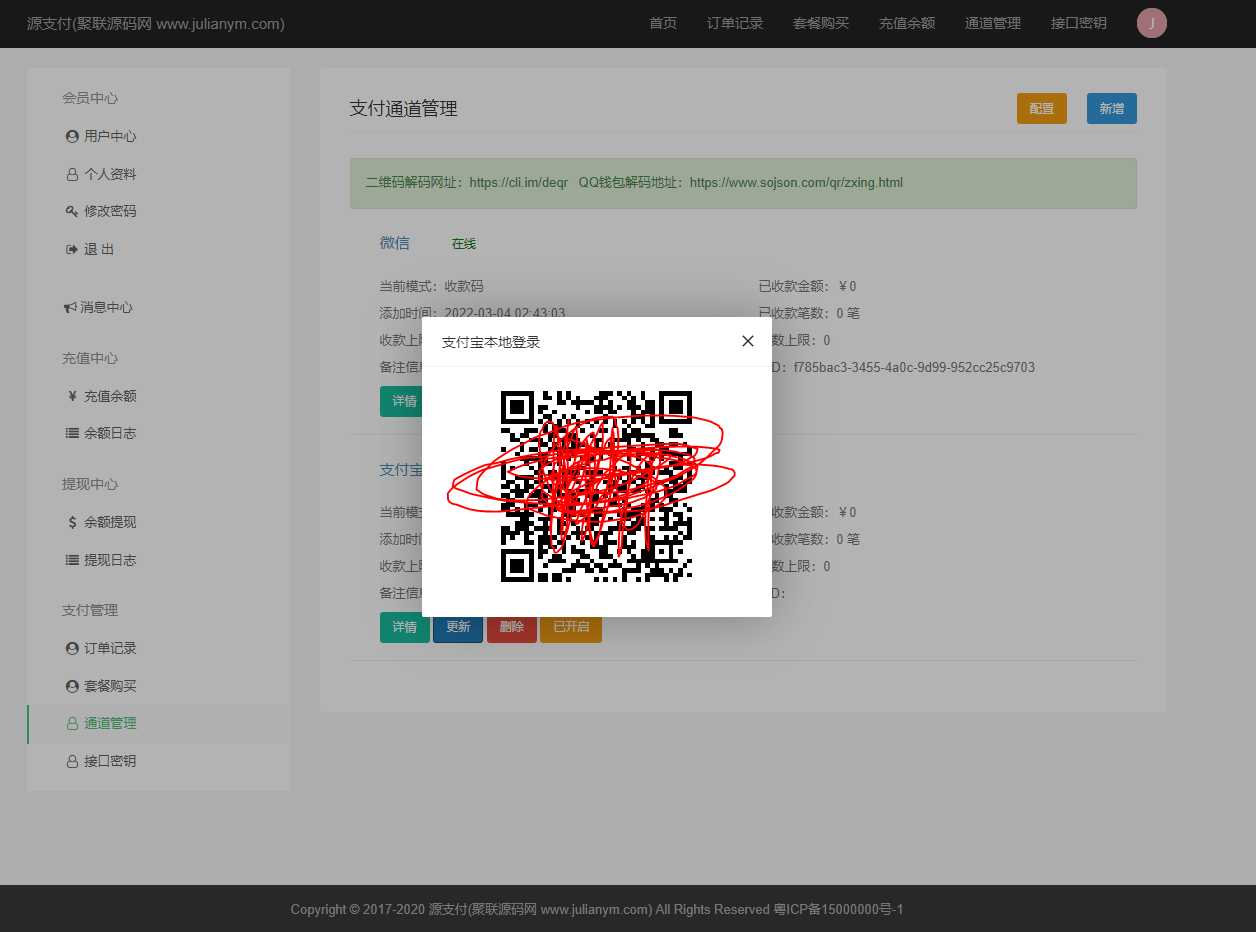Viewport: 1256px width, 932px height.
Task: Open the J user avatar menu
Action: [x=1152, y=23]
